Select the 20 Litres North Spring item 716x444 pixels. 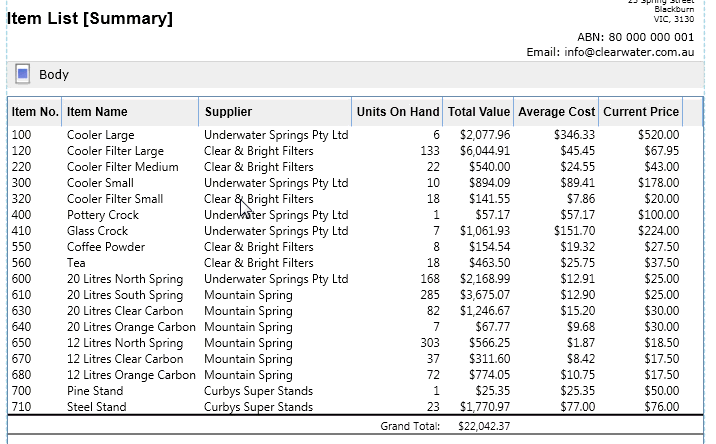(125, 279)
